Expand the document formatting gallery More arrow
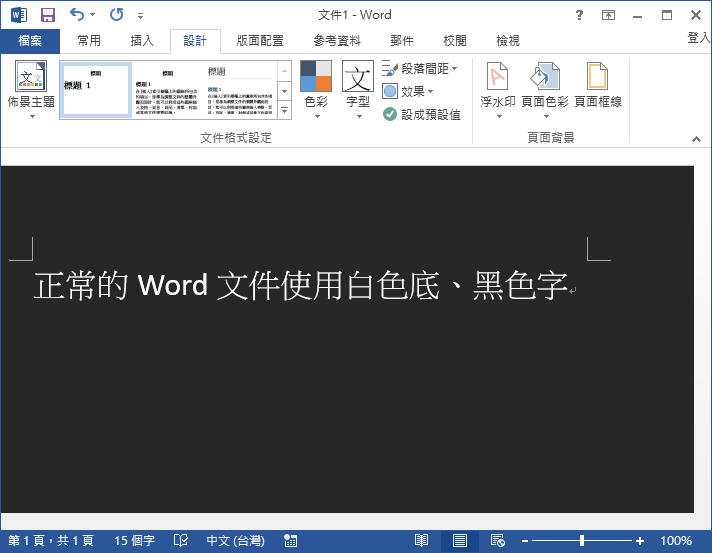 [x=284, y=110]
